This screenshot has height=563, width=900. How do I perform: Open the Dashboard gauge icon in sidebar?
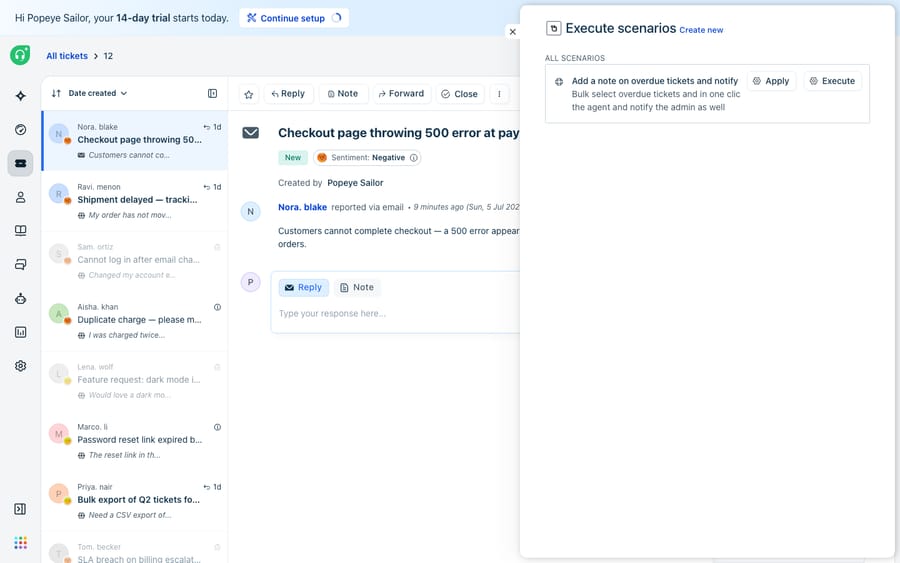[21, 130]
